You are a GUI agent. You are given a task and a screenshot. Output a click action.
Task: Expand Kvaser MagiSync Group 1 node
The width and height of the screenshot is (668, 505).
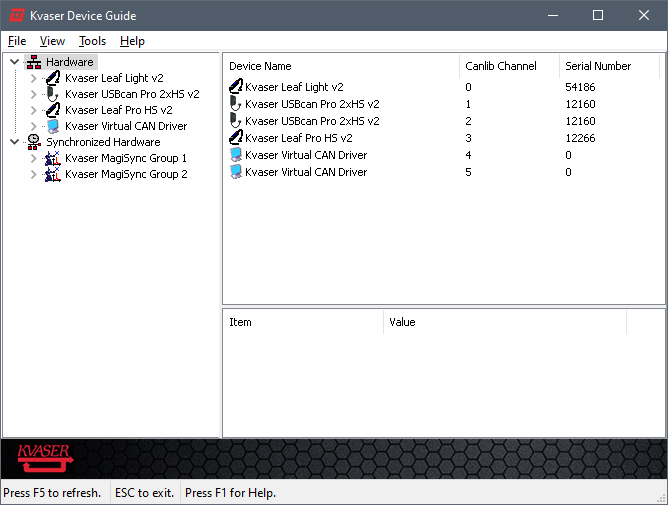tap(34, 158)
